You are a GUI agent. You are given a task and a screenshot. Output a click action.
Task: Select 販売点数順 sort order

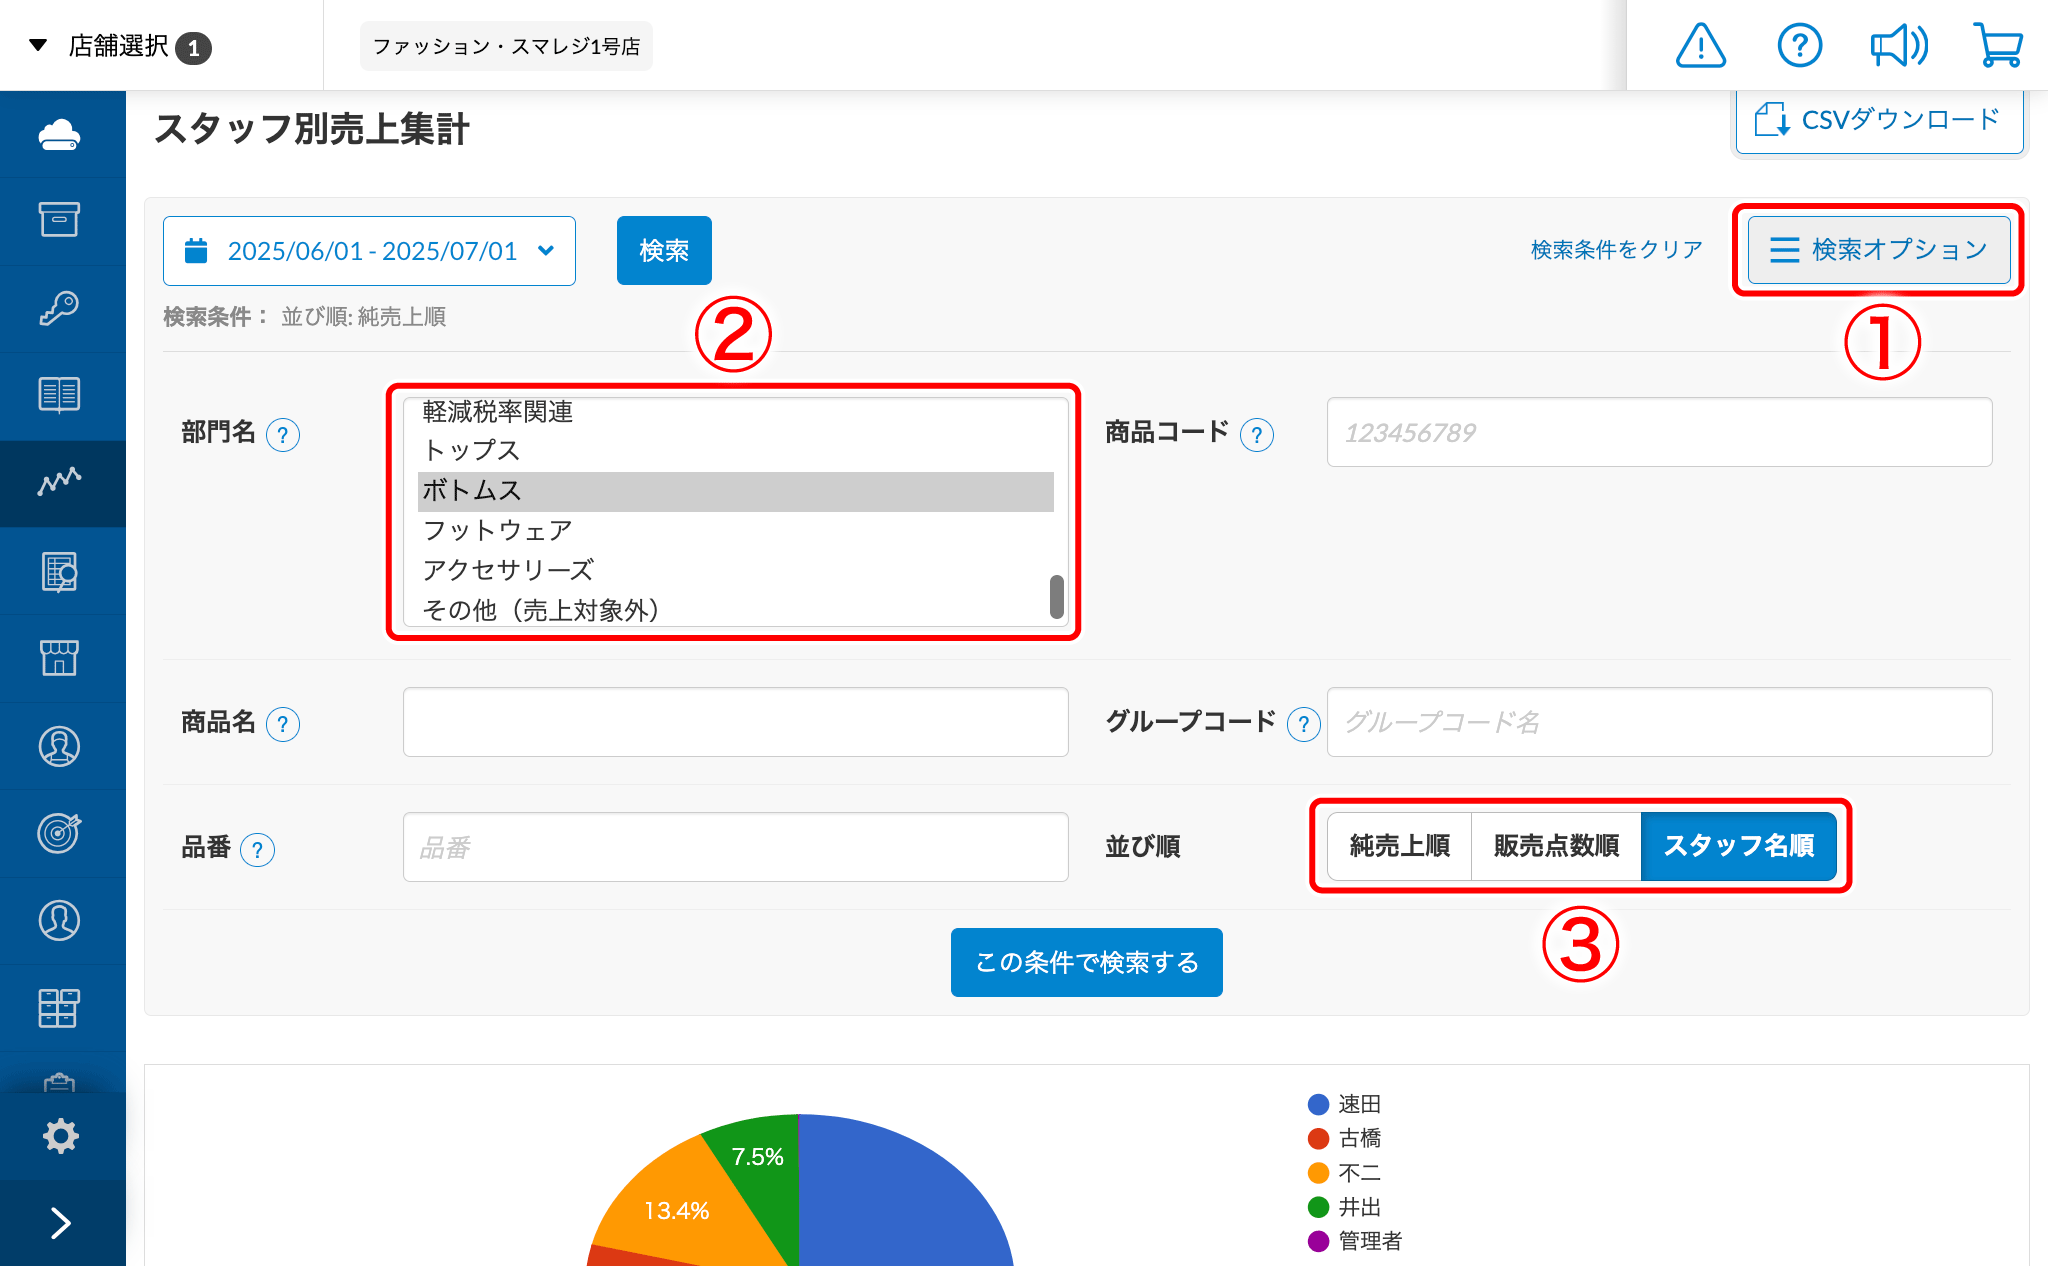pos(1556,846)
